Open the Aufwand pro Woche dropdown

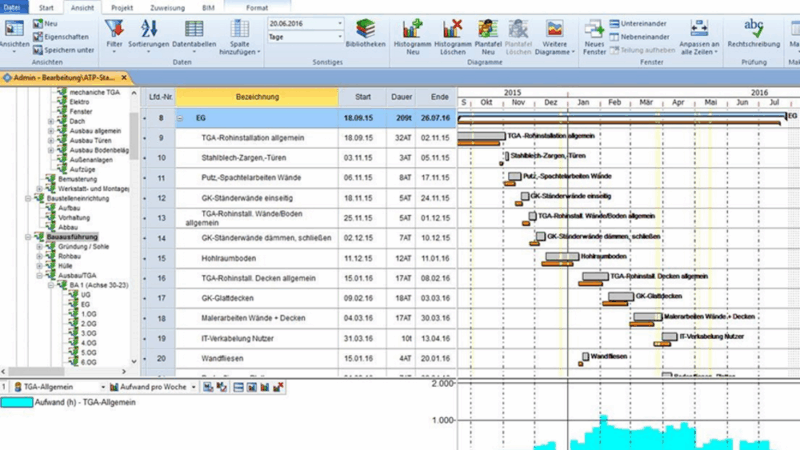click(x=193, y=387)
